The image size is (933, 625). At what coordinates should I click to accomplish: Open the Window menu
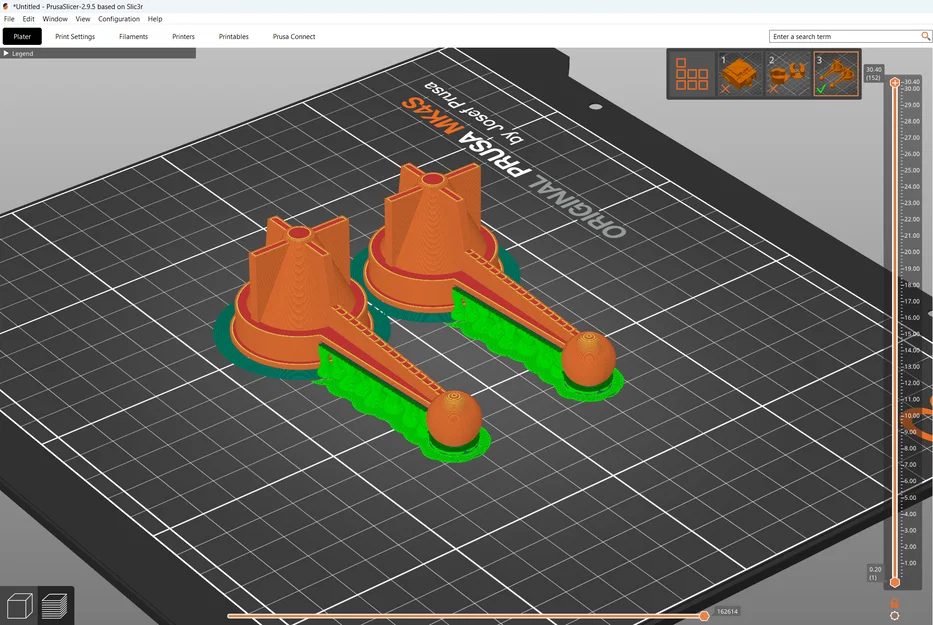[55, 19]
